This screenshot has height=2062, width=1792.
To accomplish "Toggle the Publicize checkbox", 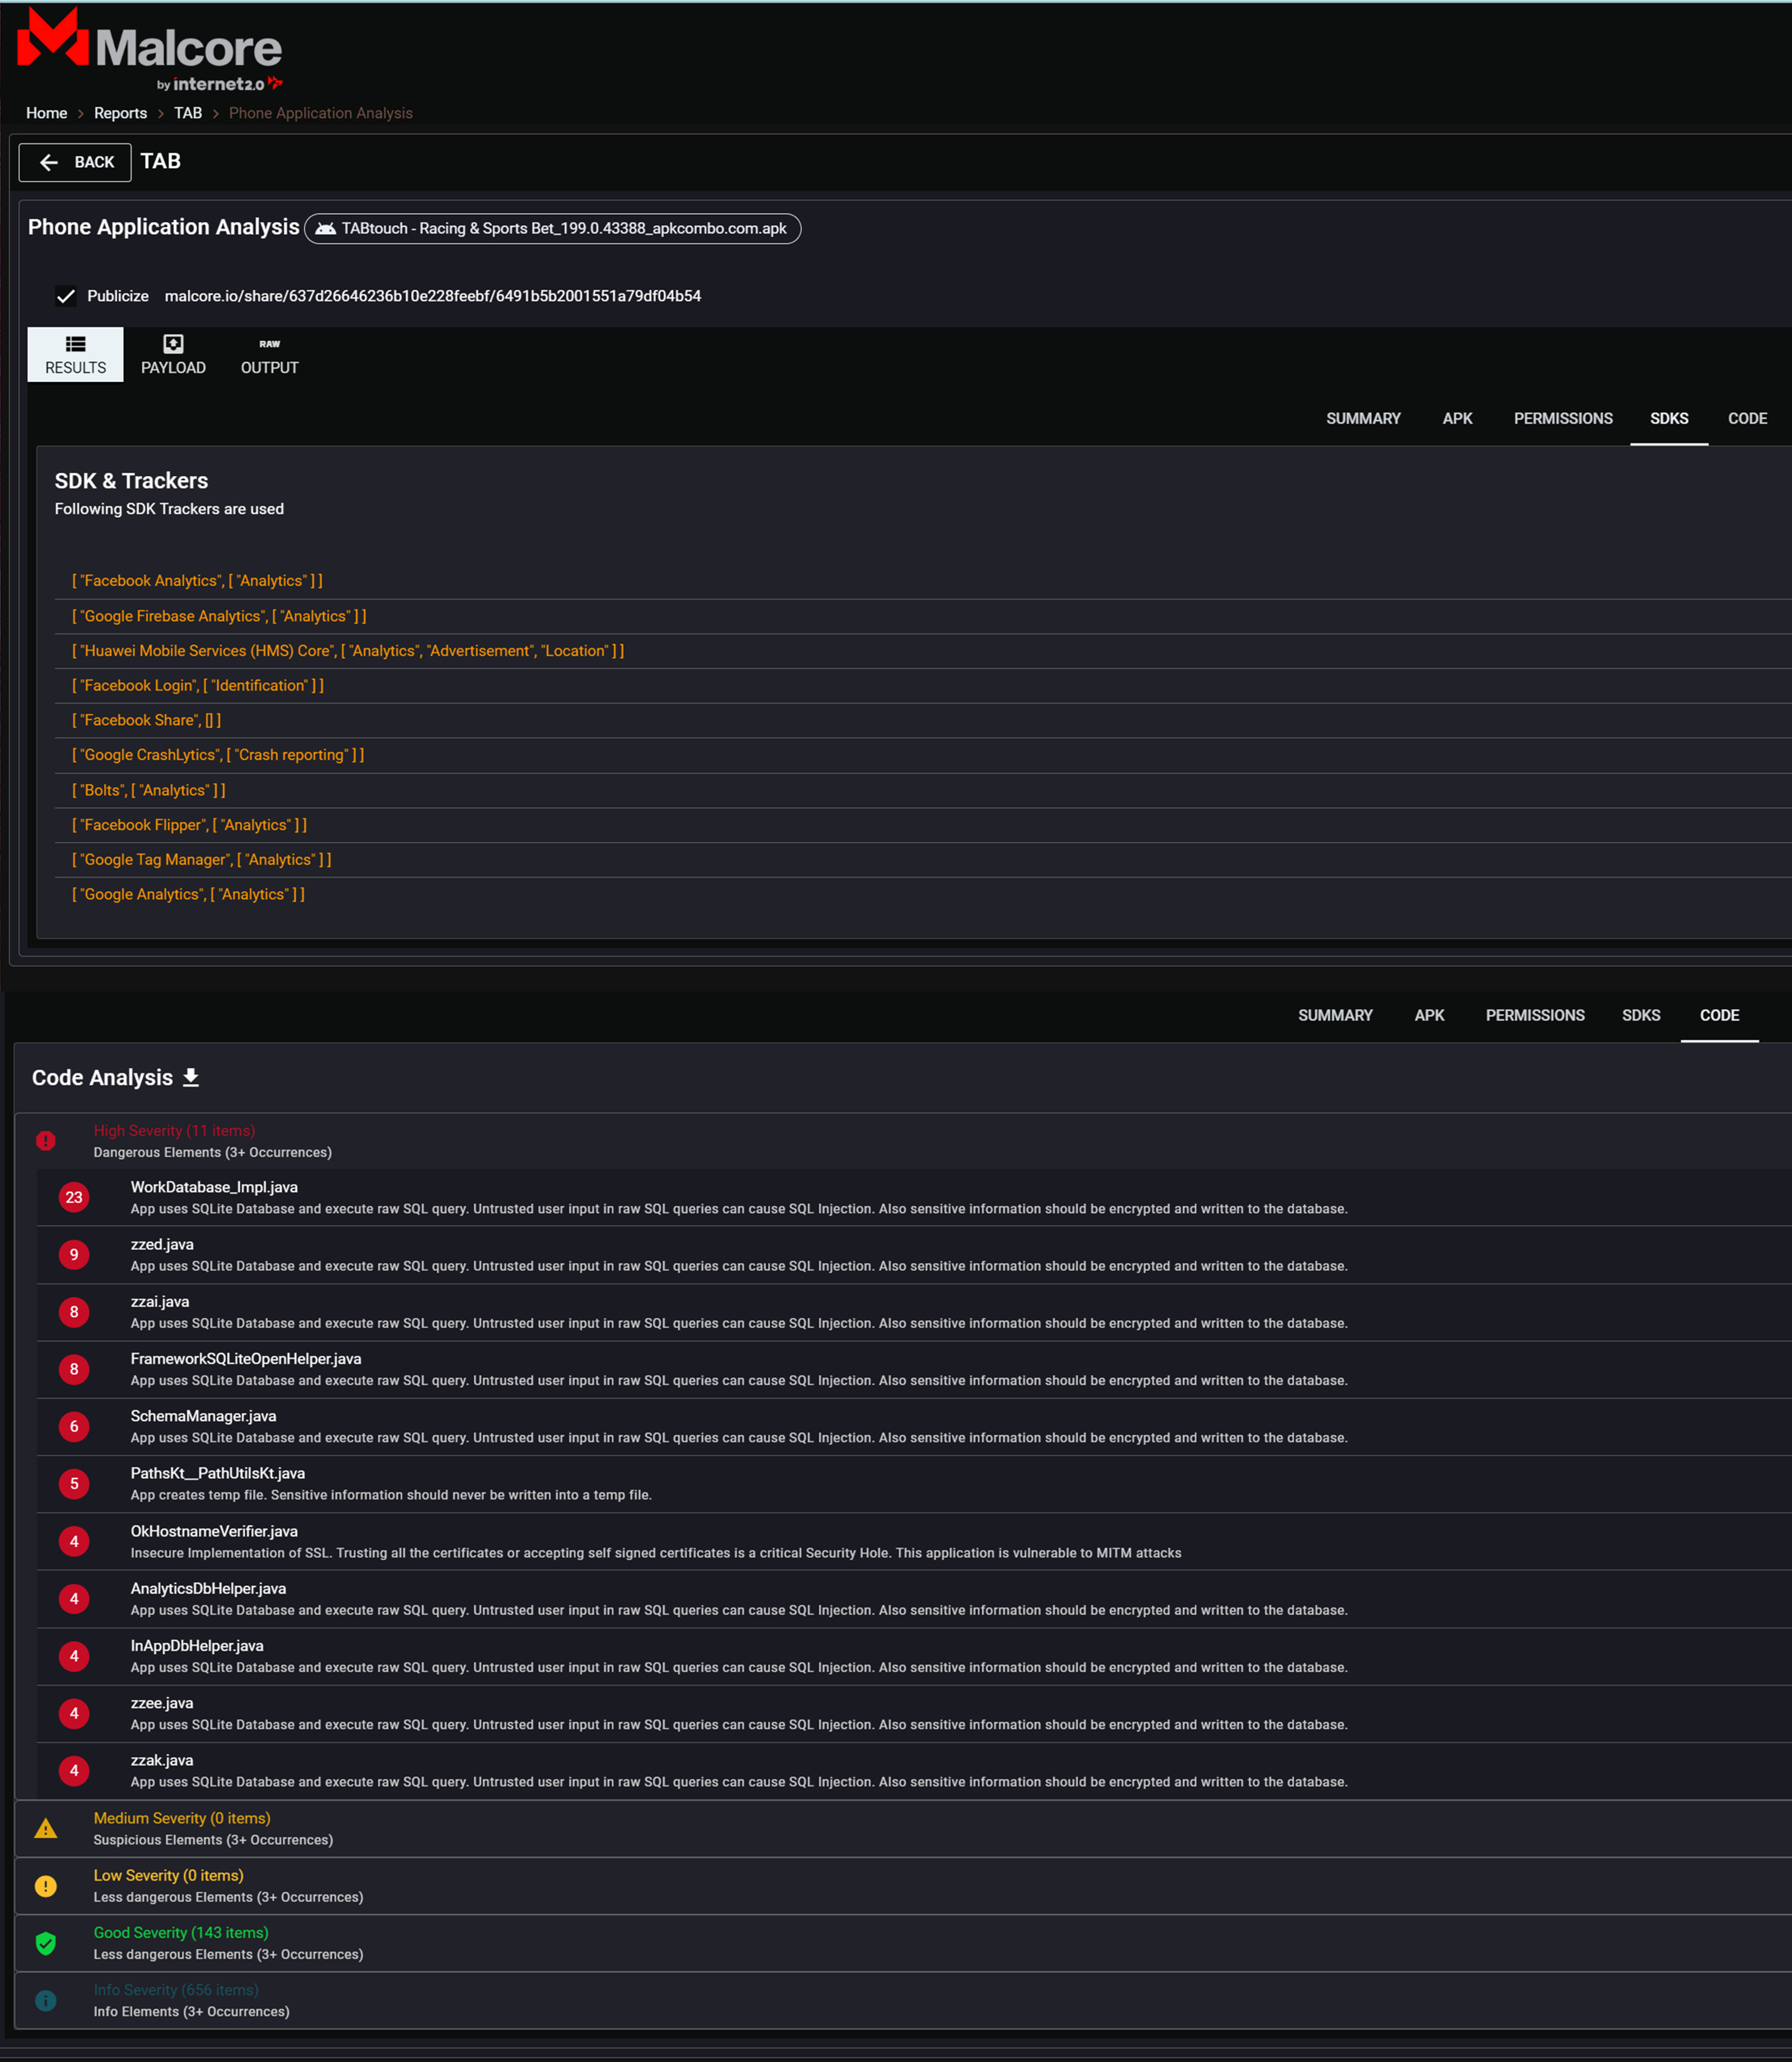I will tap(66, 296).
